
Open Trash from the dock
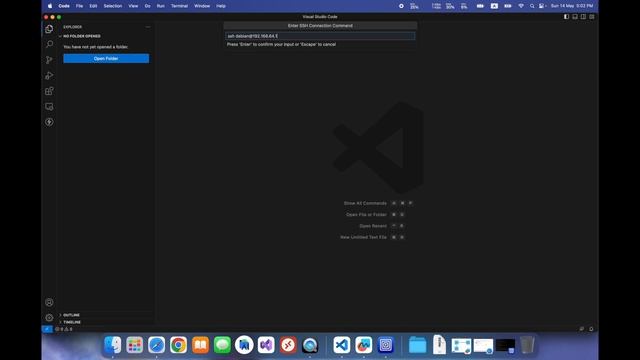(527, 345)
